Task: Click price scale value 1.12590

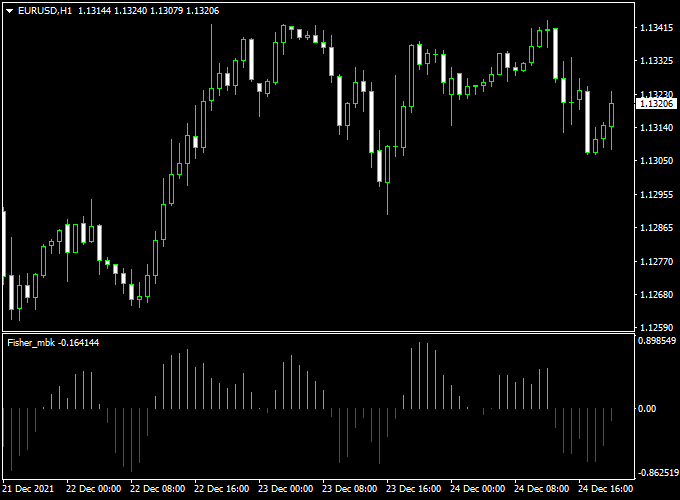Action: [657, 327]
